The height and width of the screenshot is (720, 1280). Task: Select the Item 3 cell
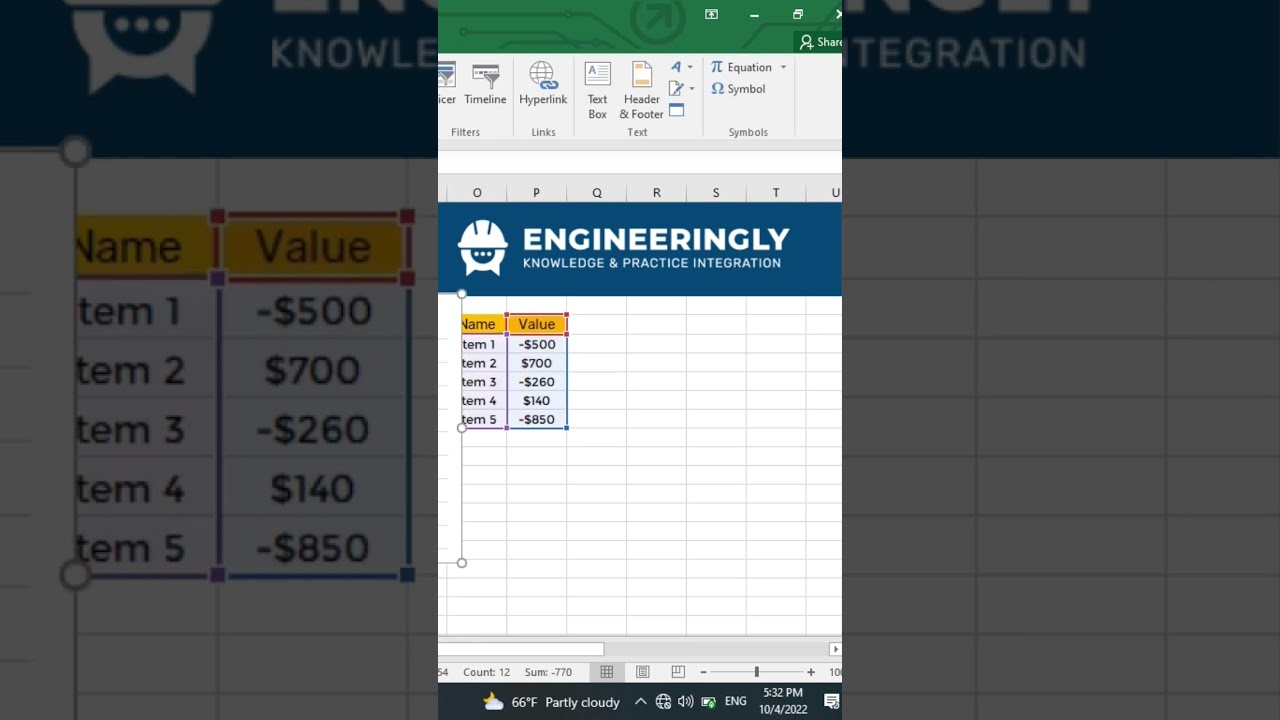point(484,382)
